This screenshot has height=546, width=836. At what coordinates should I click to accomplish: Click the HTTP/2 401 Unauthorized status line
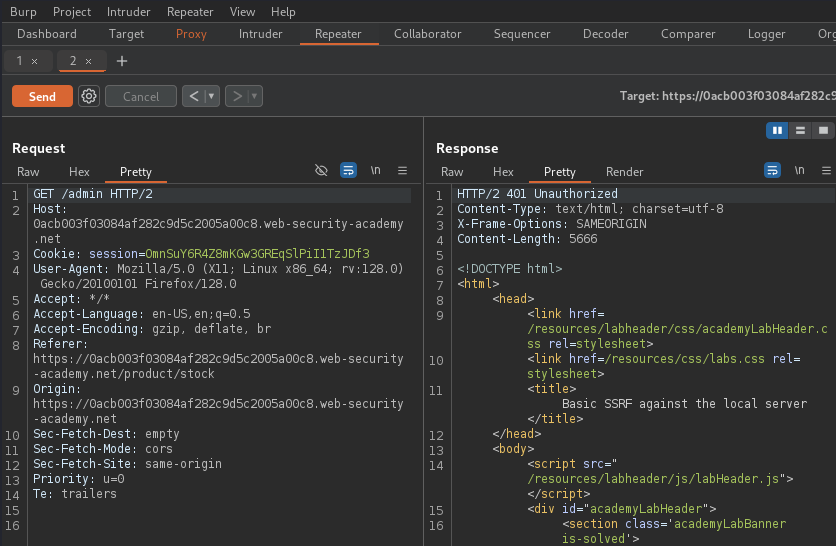click(537, 194)
